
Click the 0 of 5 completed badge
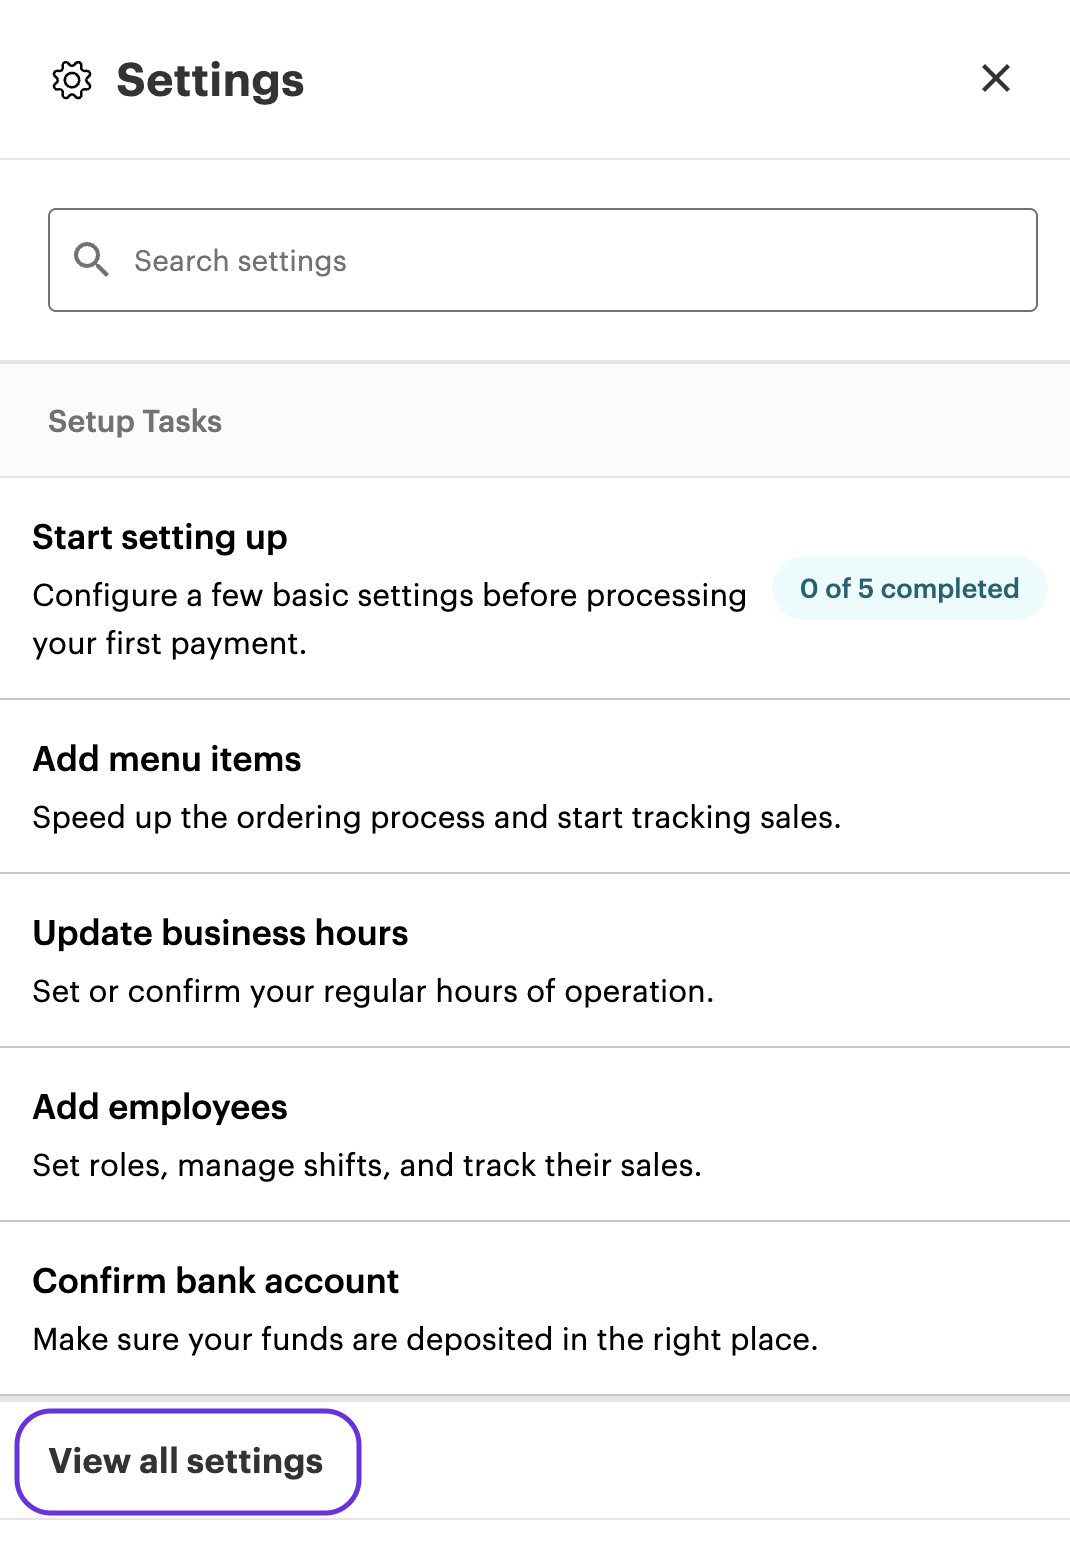pos(909,588)
